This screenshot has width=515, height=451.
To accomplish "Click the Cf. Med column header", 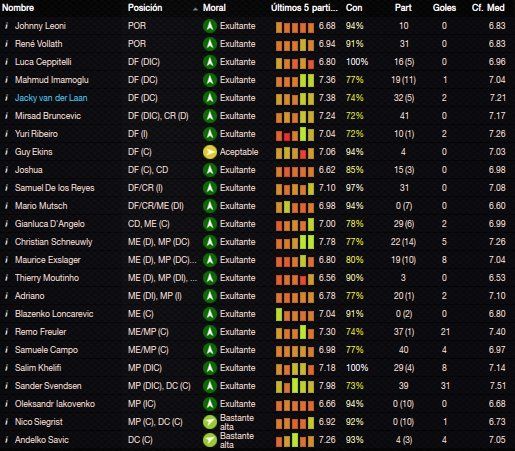I will coord(488,8).
